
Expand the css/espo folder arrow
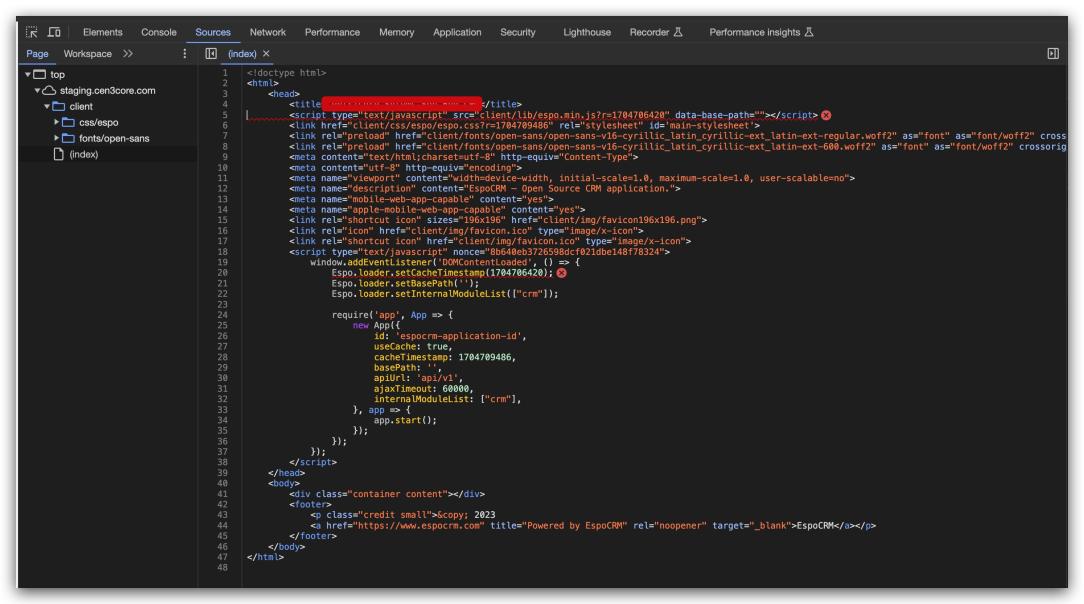click(x=57, y=122)
